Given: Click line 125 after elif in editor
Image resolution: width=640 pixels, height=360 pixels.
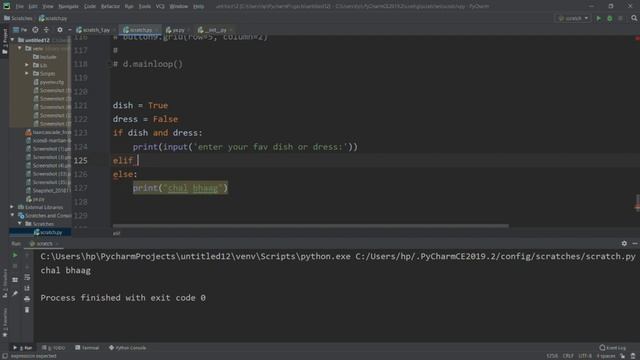Looking at the screenshot, I should click(138, 160).
